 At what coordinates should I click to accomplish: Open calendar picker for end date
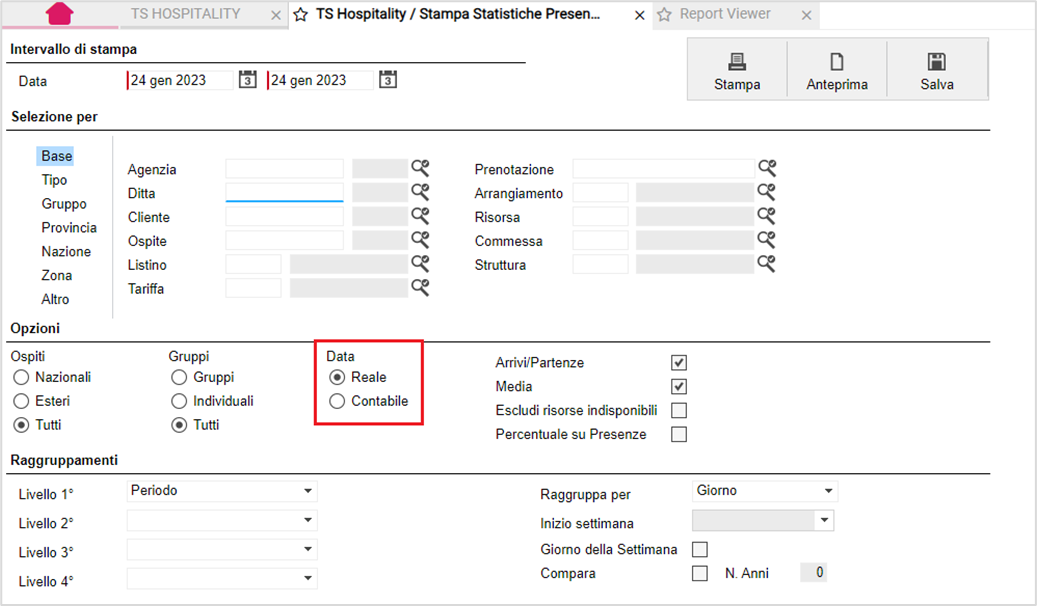point(388,80)
